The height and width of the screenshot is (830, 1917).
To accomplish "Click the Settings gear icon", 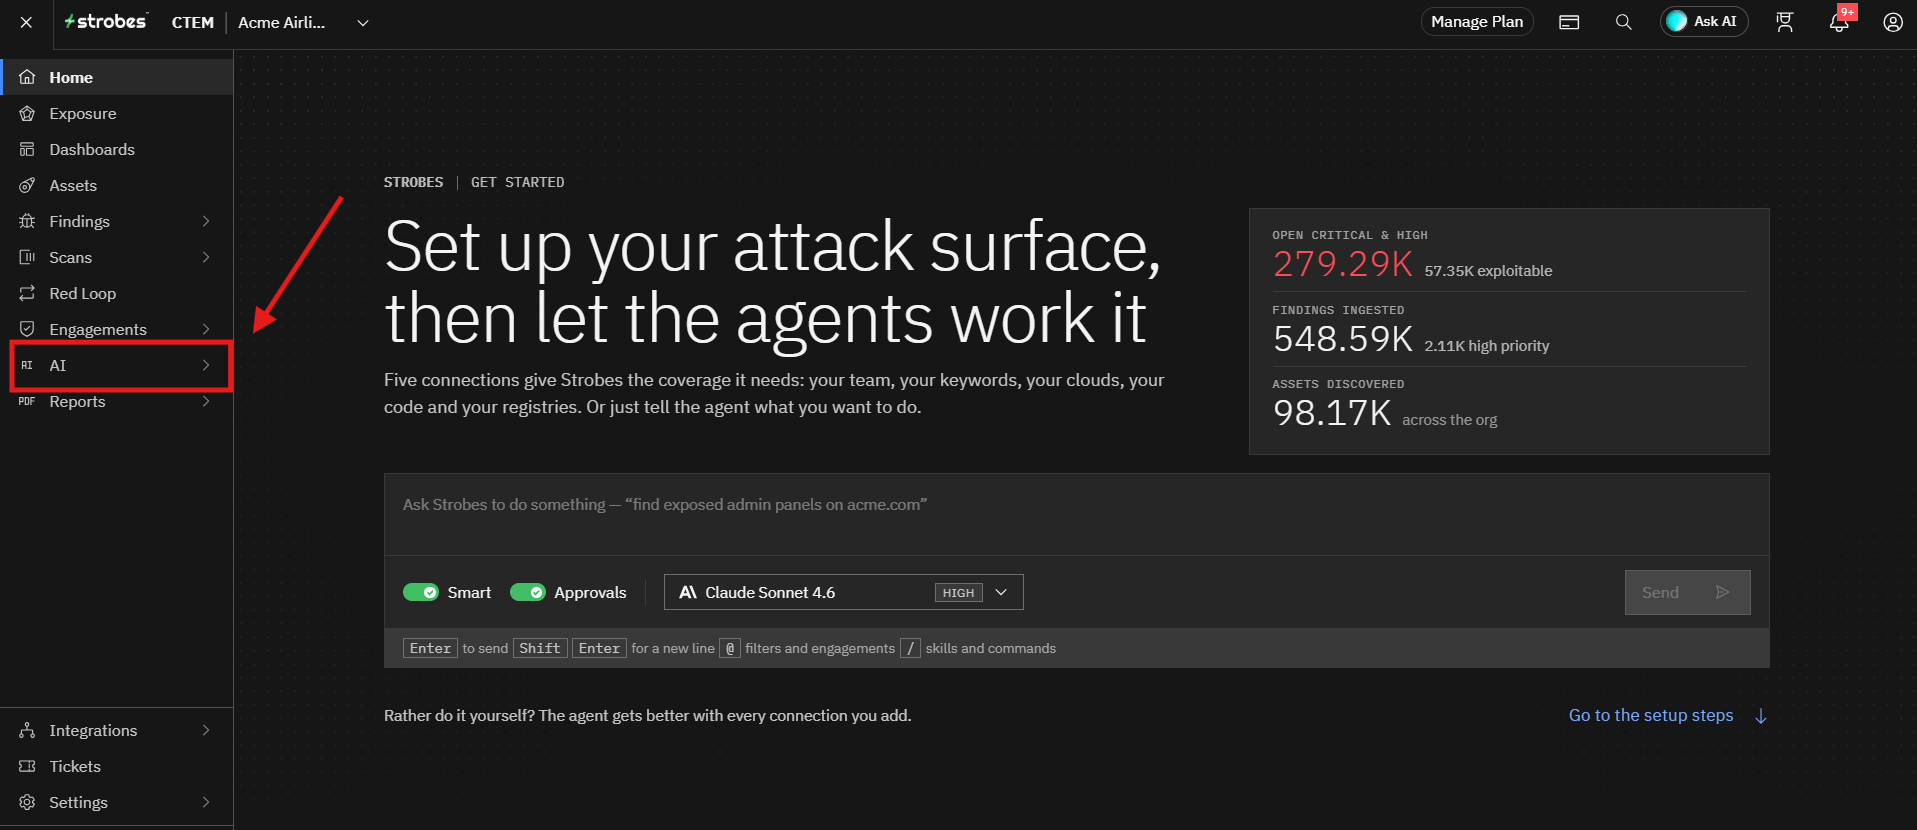I will pyautogui.click(x=27, y=802).
